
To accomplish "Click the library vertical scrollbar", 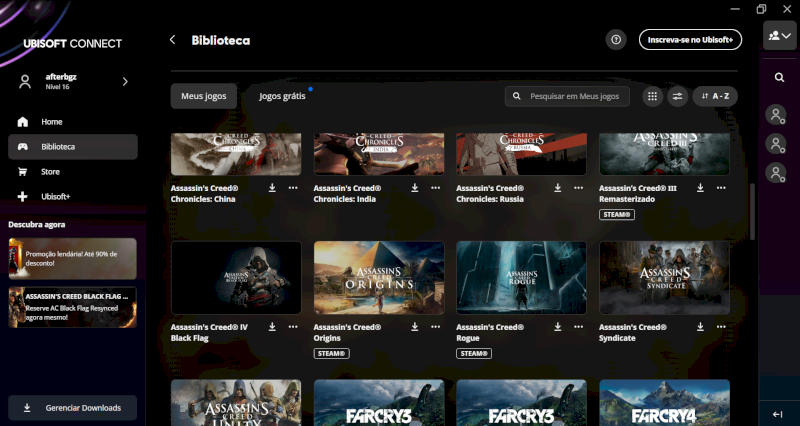I will tap(752, 210).
